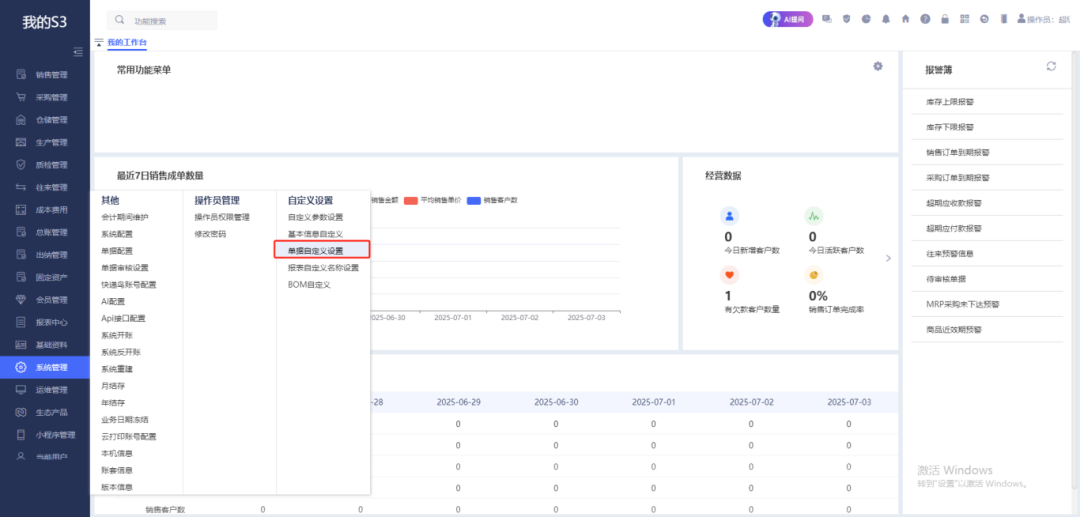Click the 有欠款客户数量 heart card

click(x=751, y=291)
